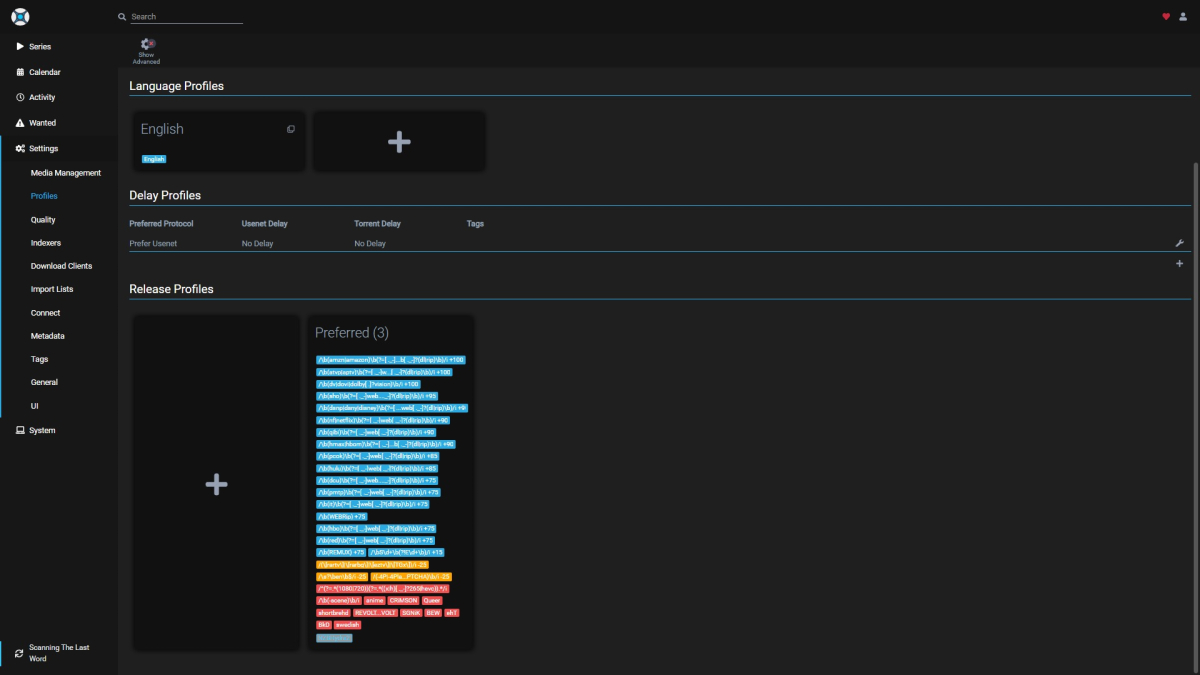Screen dimensions: 1200x675
Task: Clone the English language profile
Action: pos(290,129)
